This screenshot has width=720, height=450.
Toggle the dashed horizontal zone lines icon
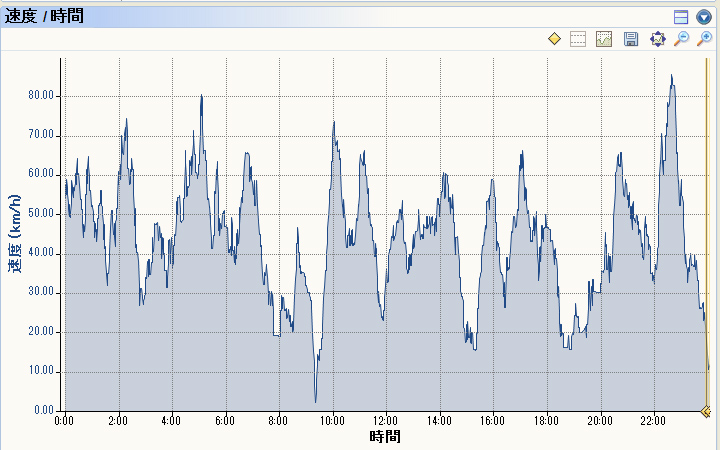tap(578, 39)
